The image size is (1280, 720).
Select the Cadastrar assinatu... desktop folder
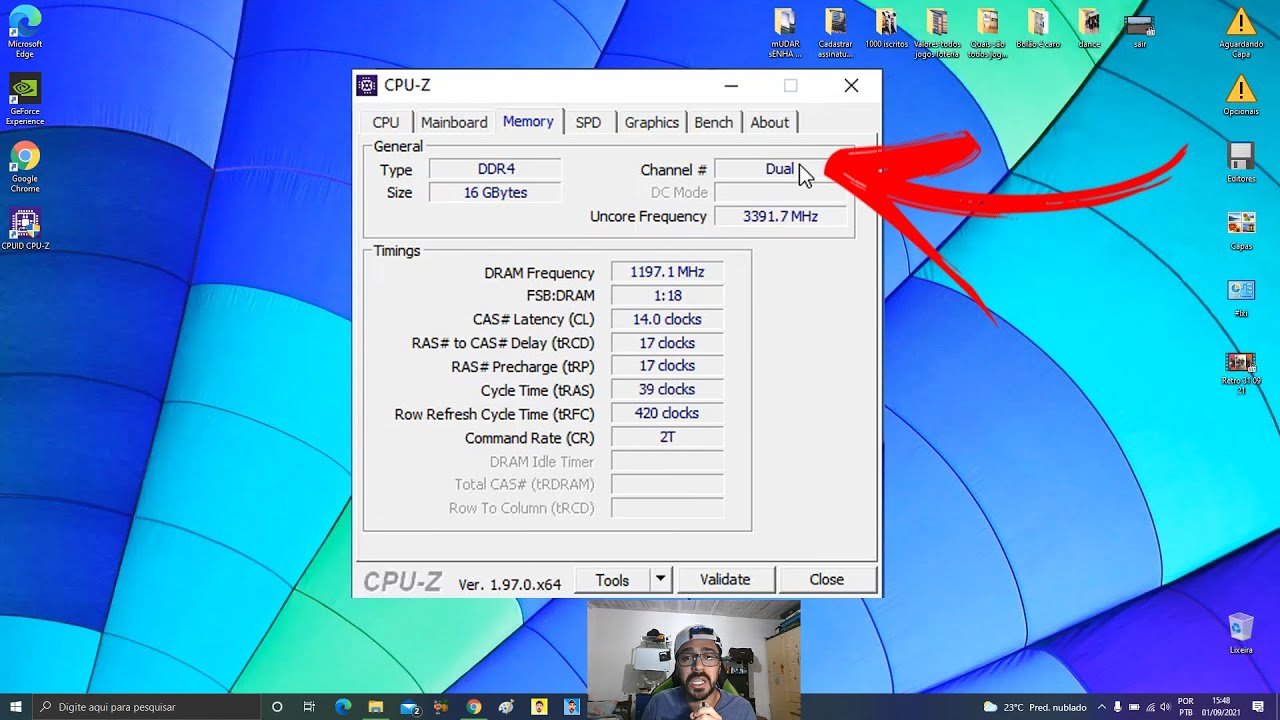point(835,33)
